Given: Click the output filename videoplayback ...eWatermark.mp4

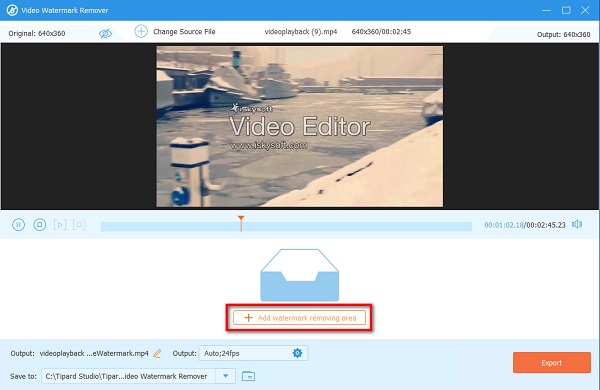Looking at the screenshot, I should point(94,353).
